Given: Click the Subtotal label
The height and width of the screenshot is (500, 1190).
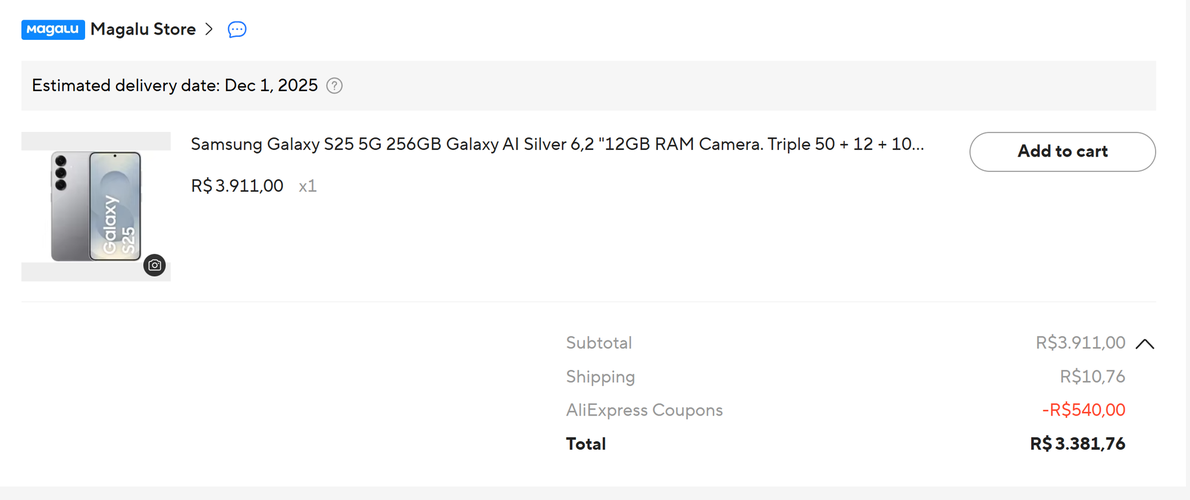Looking at the screenshot, I should 599,343.
